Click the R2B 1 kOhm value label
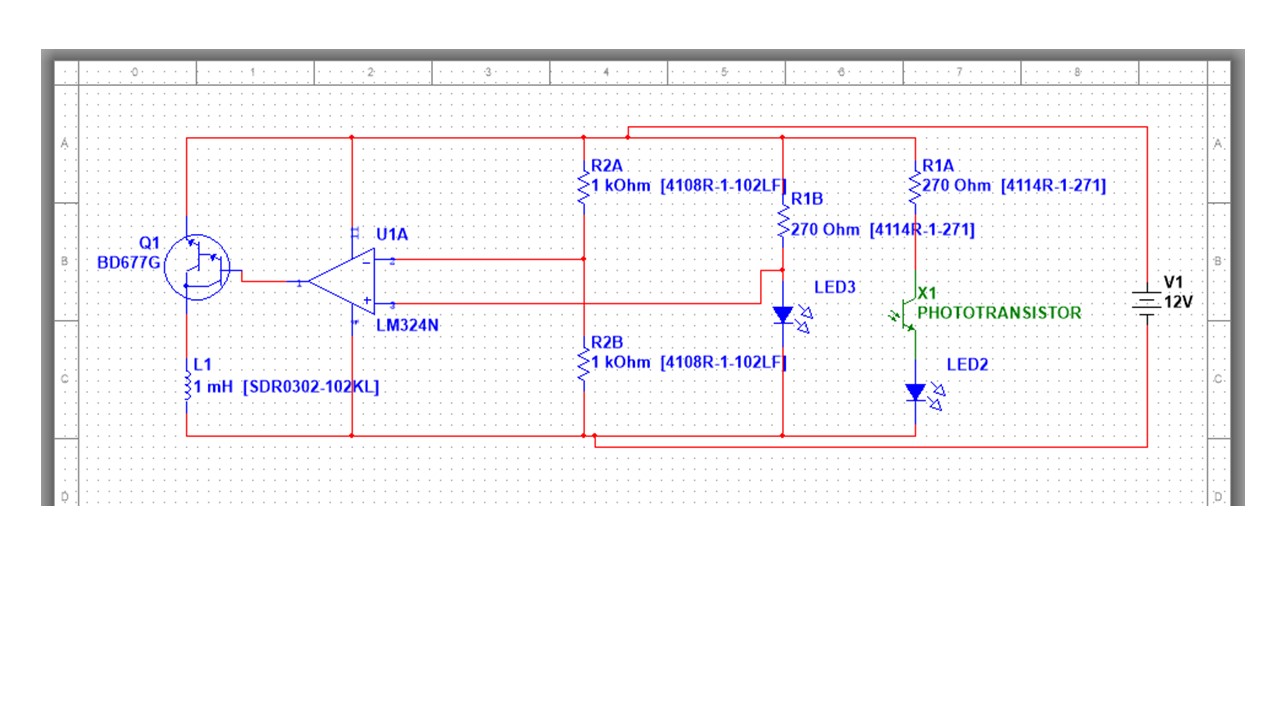This screenshot has width=1280, height=720. pyautogui.click(x=689, y=362)
